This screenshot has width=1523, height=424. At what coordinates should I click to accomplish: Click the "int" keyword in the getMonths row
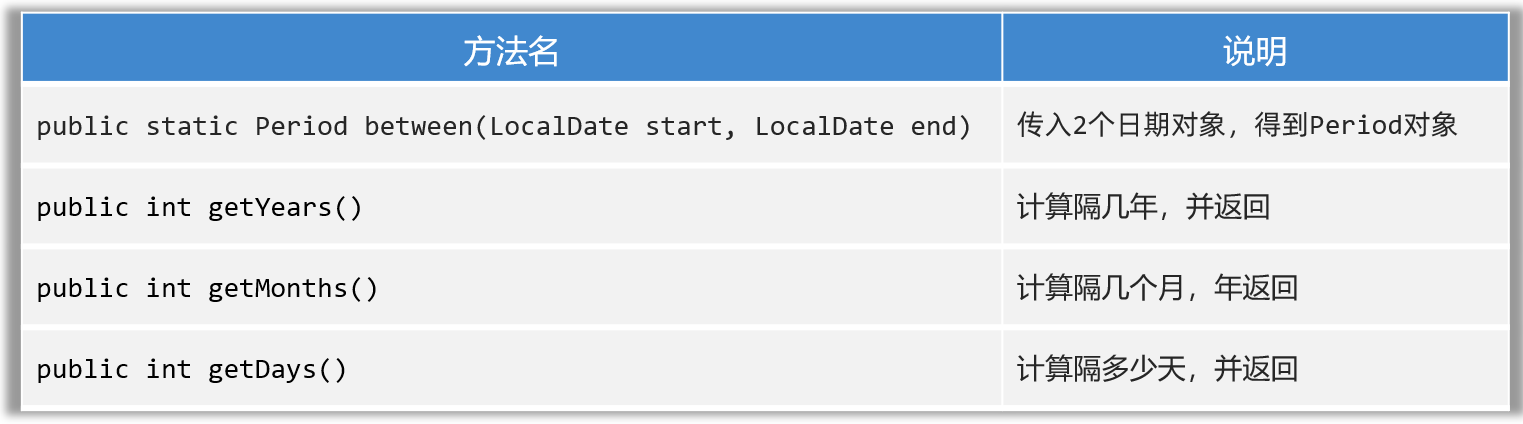click(168, 288)
